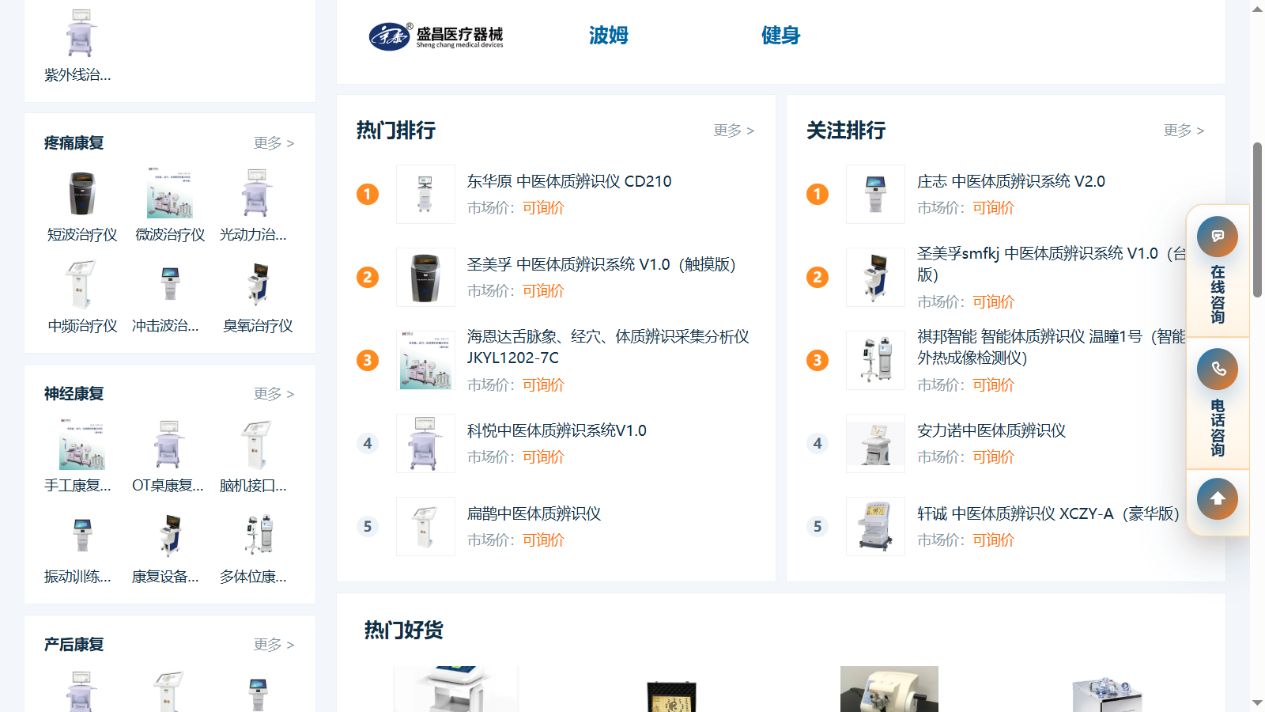Screen dimensions: 1265x712
Task: Open 光动力治疗 product icon
Action: (257, 194)
